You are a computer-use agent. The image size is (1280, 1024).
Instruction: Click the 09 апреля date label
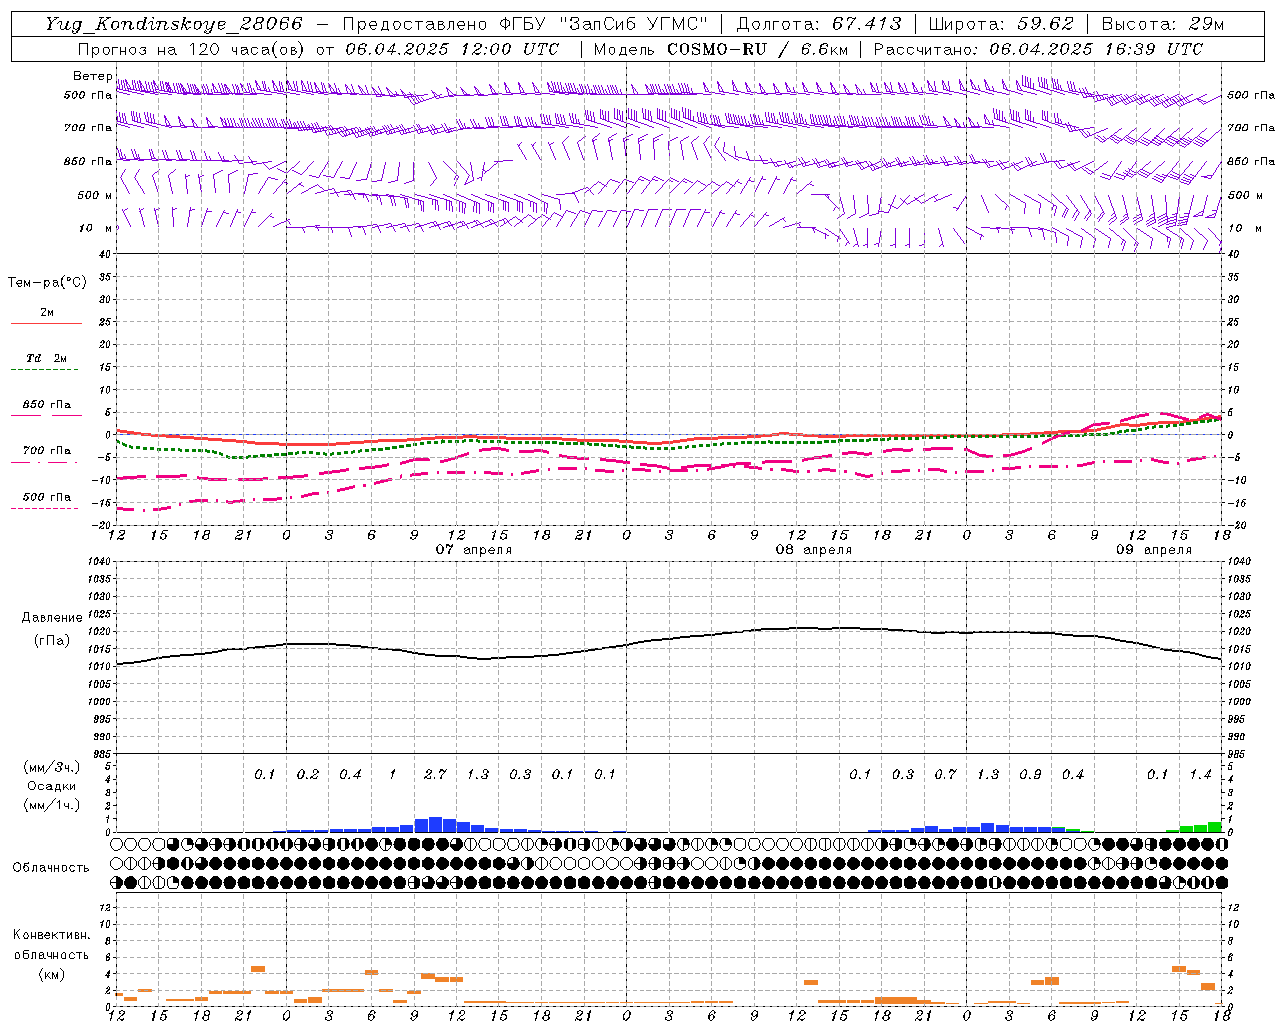click(1154, 550)
